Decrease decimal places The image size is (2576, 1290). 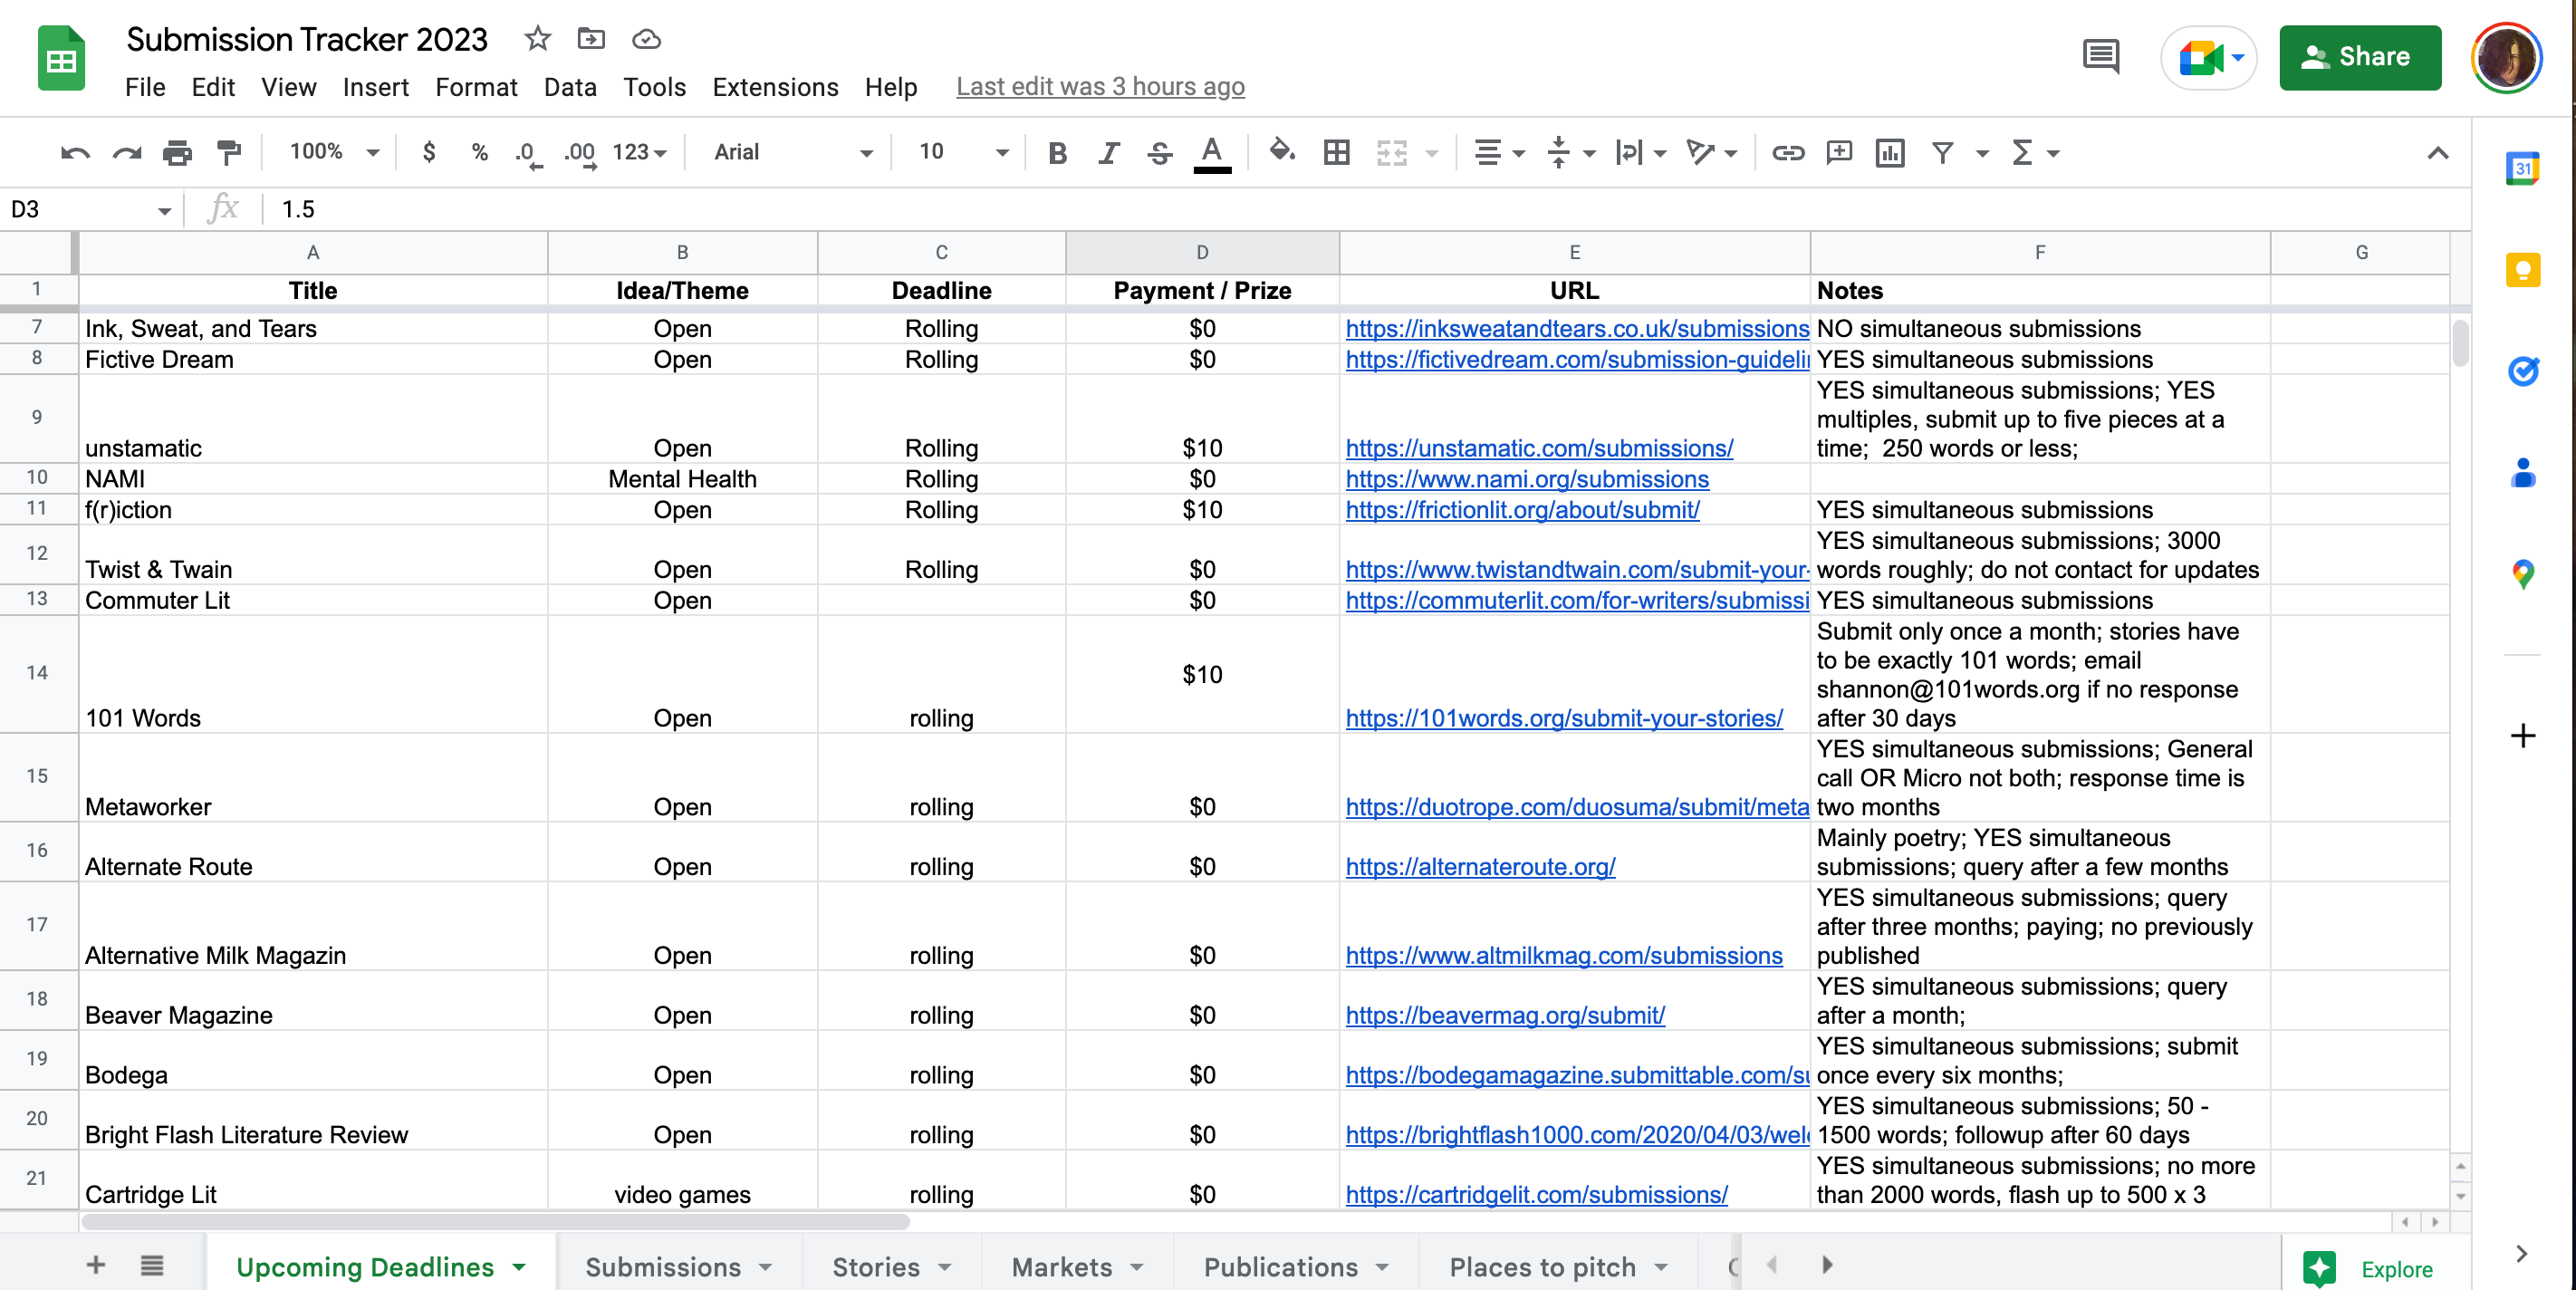529,153
